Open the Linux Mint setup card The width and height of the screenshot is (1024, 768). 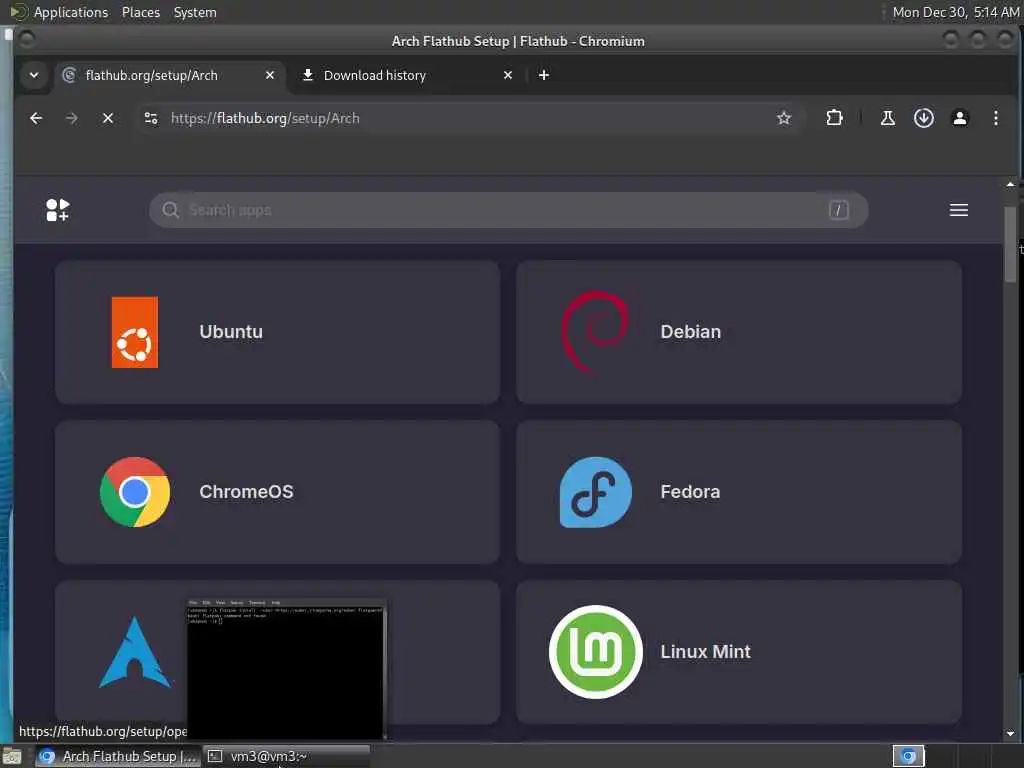click(x=739, y=652)
